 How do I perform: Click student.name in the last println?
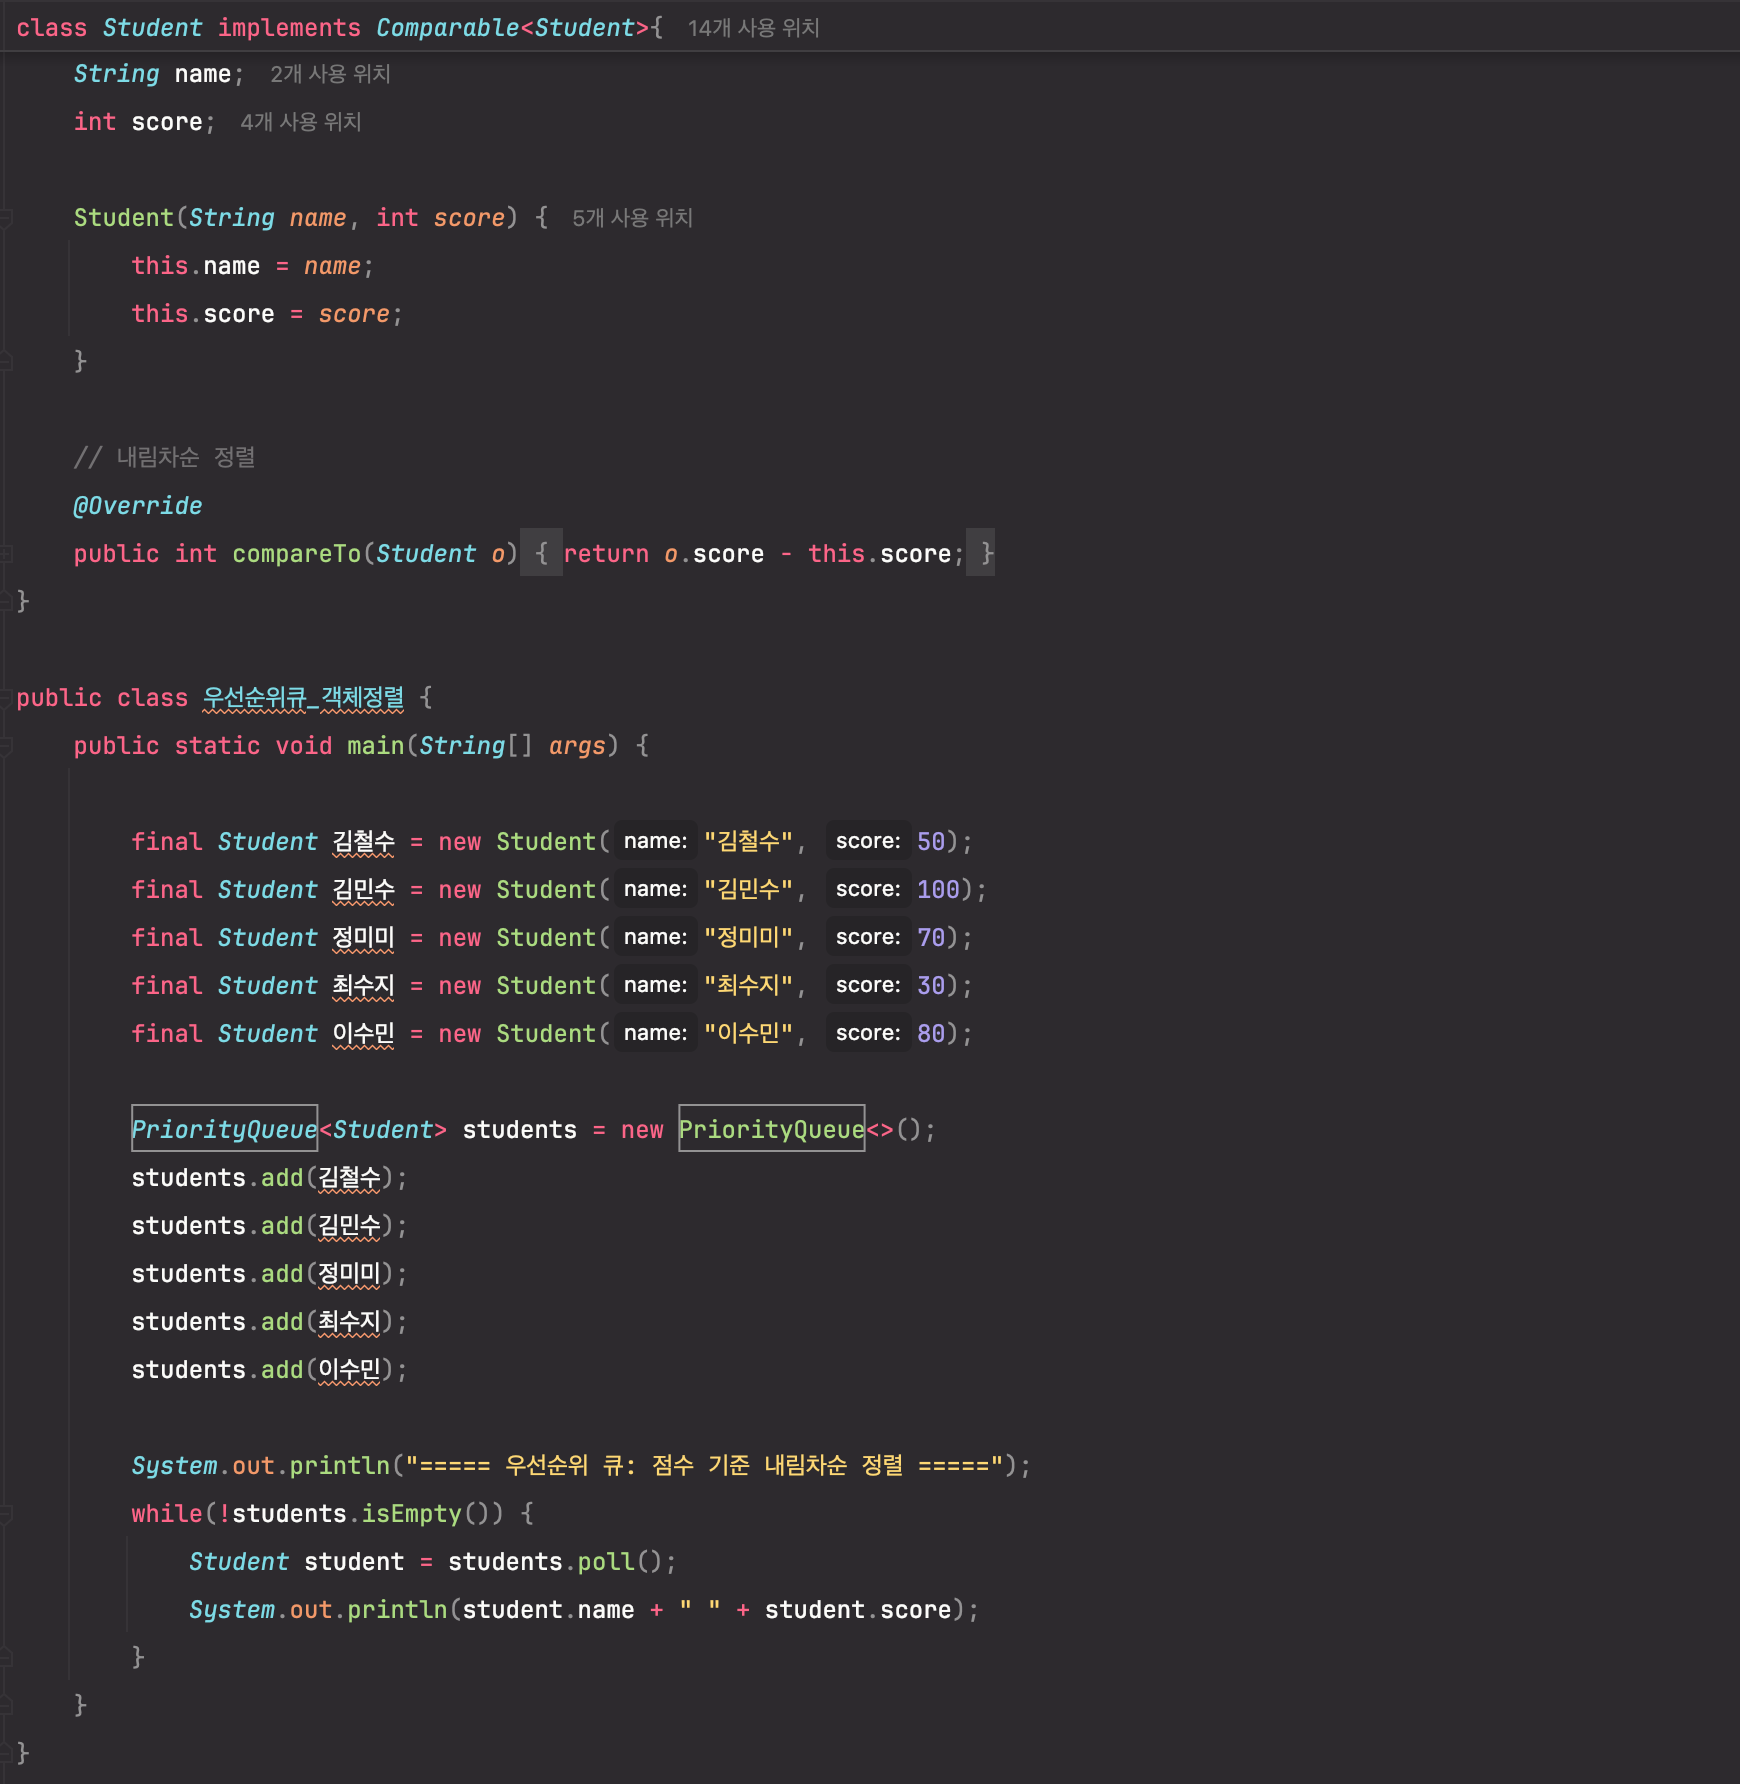548,1610
